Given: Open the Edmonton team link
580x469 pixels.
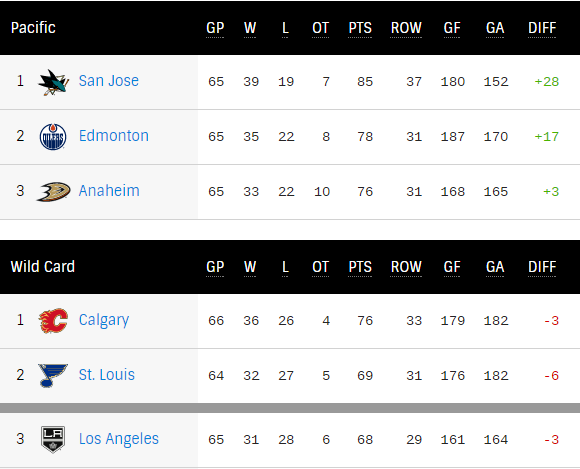Looking at the screenshot, I should tap(114, 136).
